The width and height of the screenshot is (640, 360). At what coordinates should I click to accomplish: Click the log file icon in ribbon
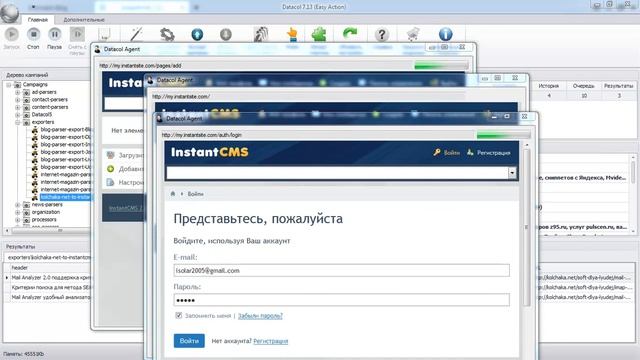[x=104, y=35]
